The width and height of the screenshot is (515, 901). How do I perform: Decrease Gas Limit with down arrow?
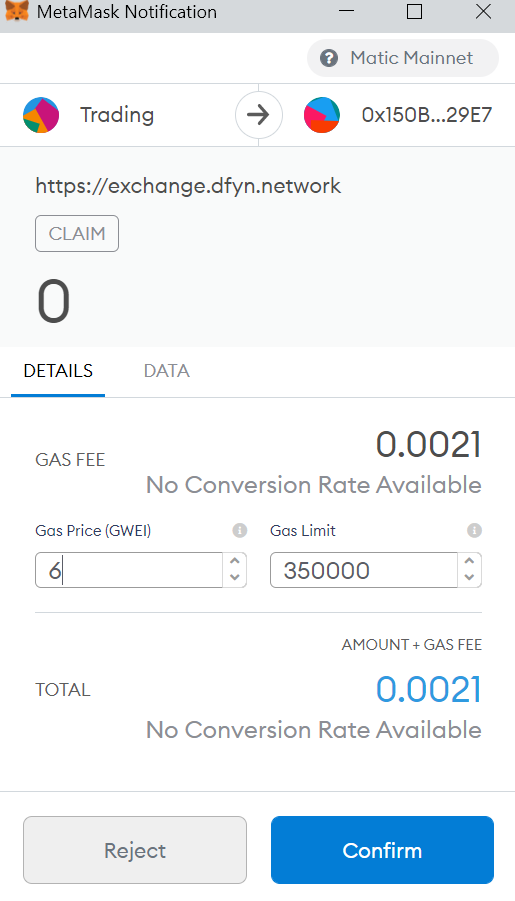tap(470, 577)
